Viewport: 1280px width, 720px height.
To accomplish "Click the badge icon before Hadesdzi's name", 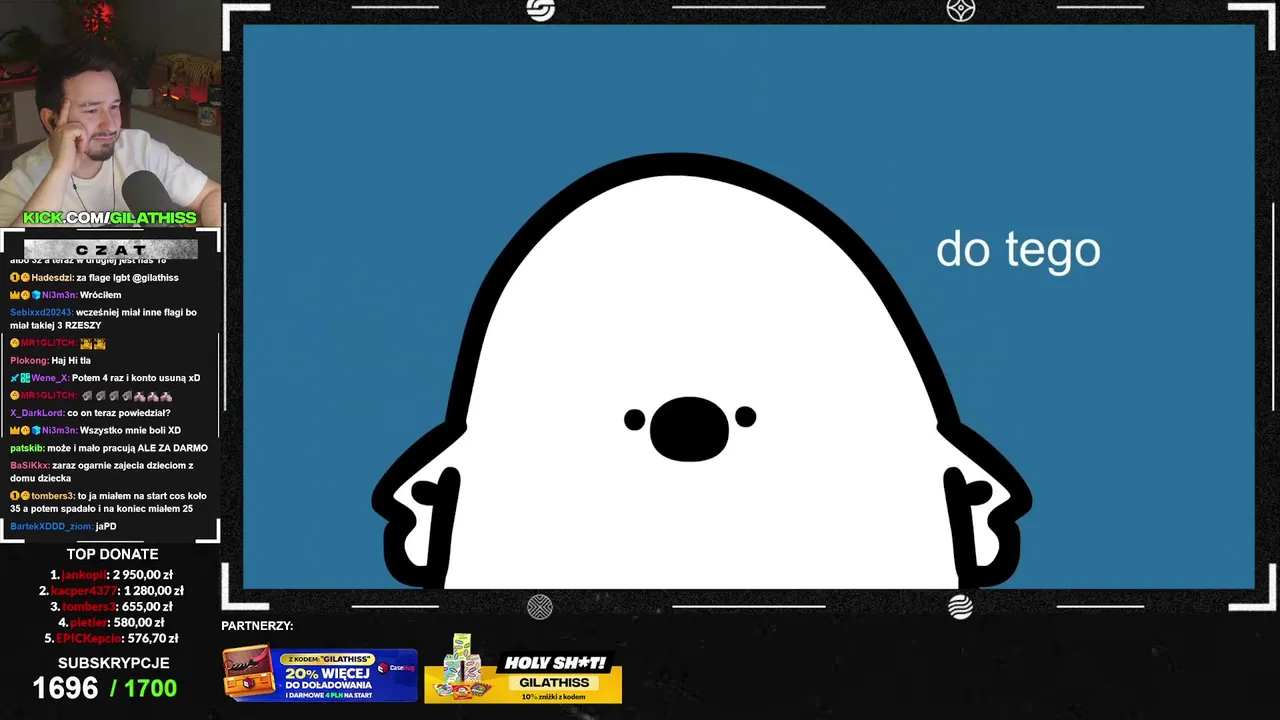I will [15, 278].
